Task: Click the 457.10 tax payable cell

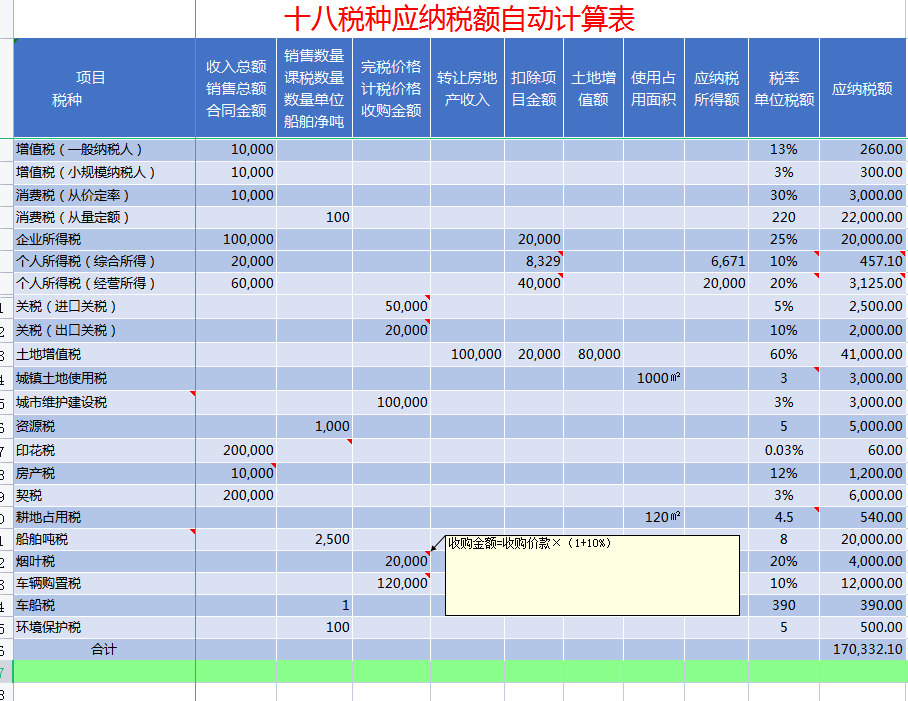Action: pyautogui.click(x=862, y=261)
